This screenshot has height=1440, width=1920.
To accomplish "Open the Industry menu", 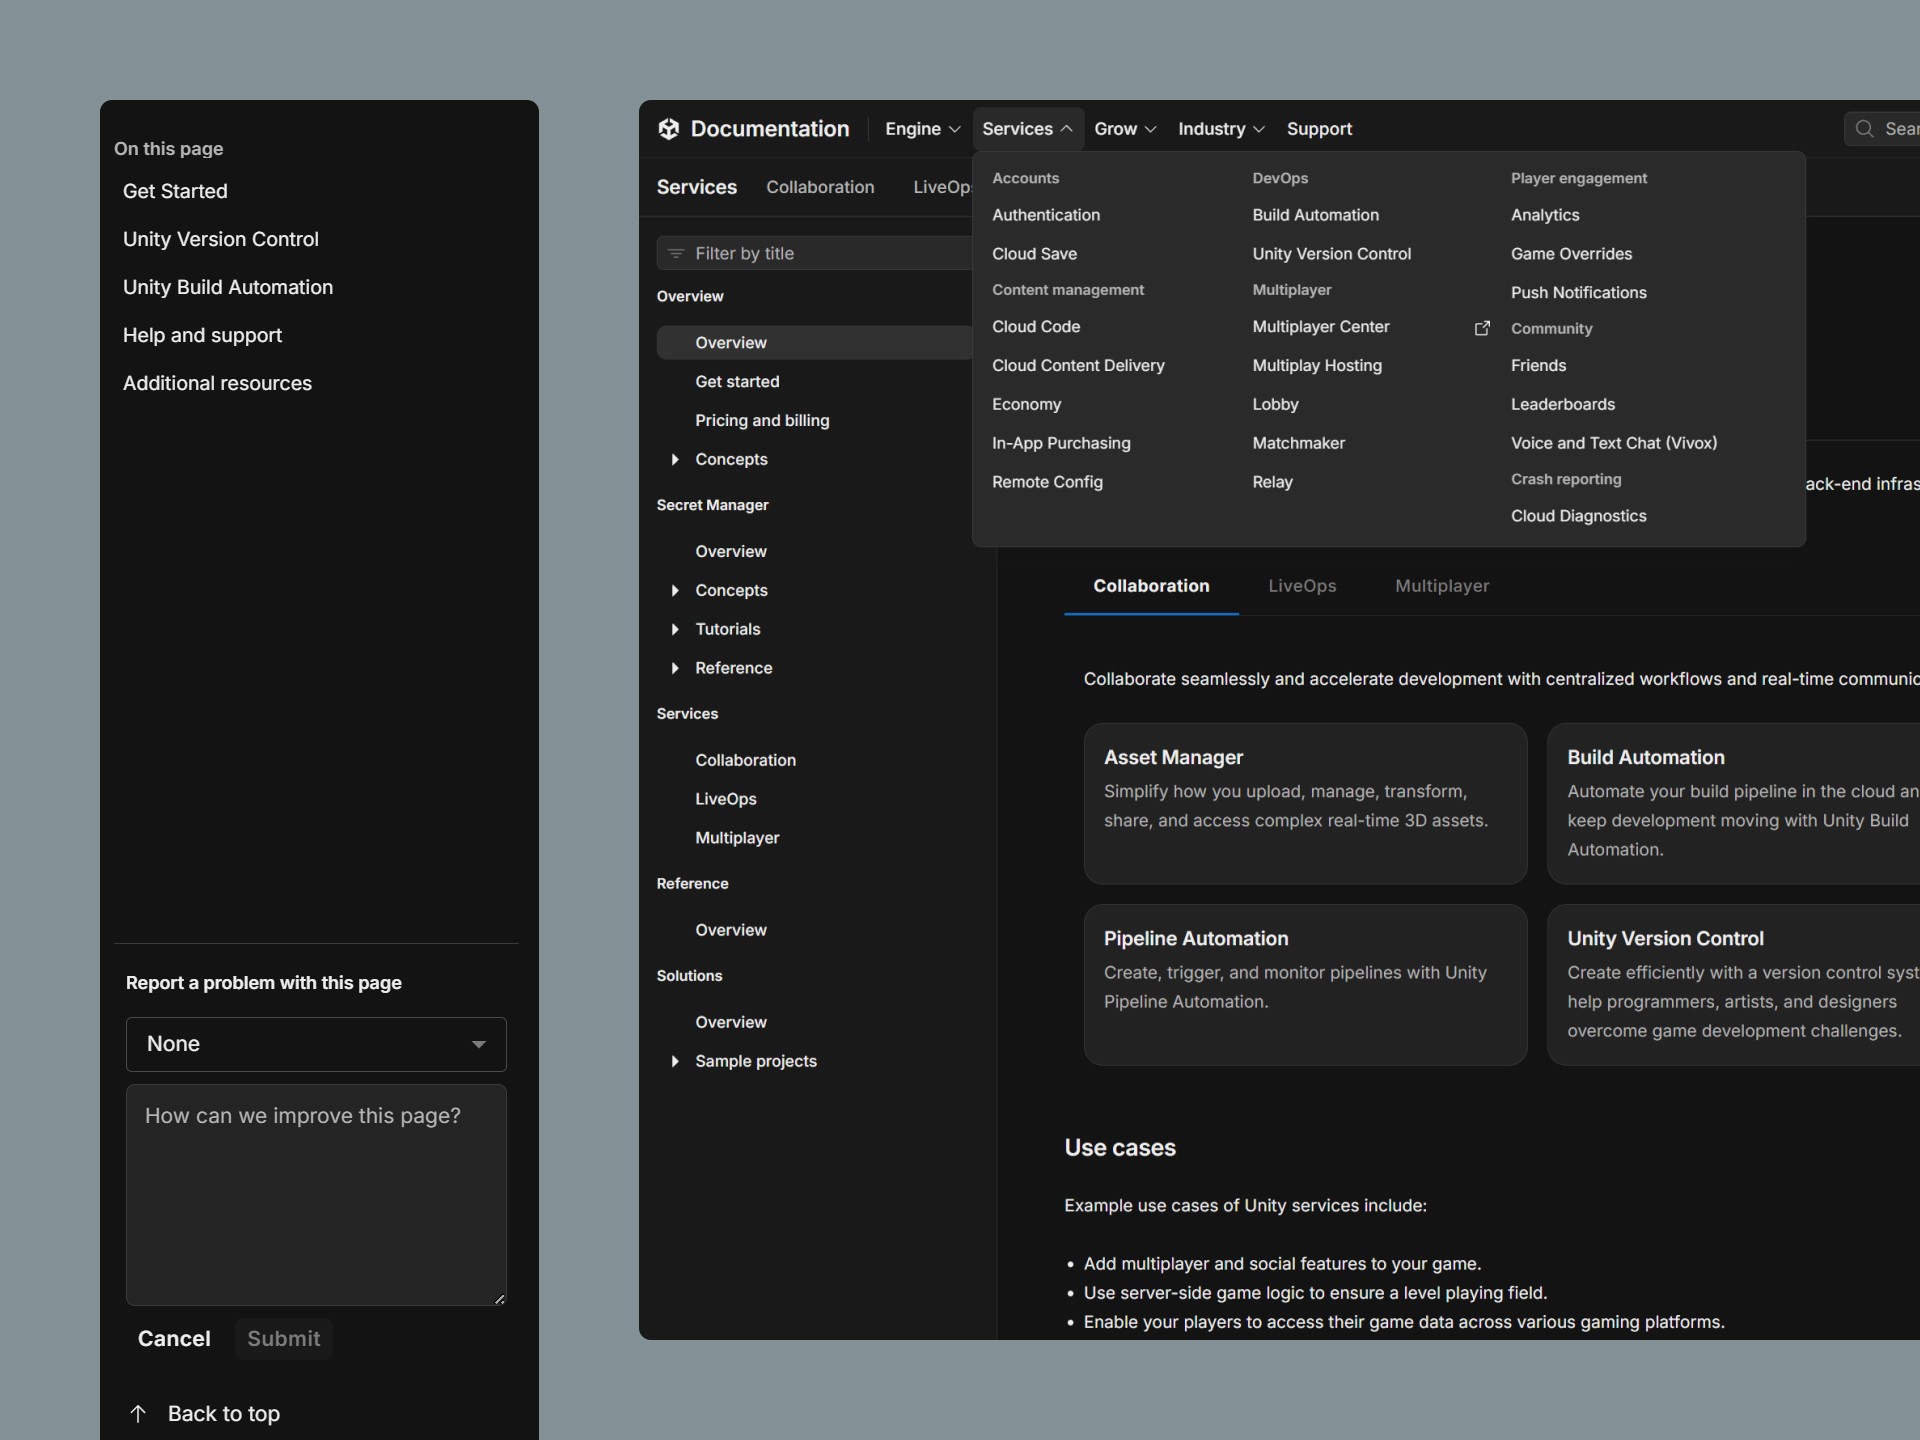I will pyautogui.click(x=1220, y=129).
